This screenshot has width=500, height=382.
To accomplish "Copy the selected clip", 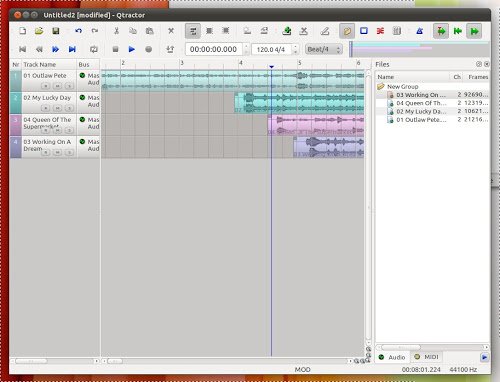I will coord(133,31).
